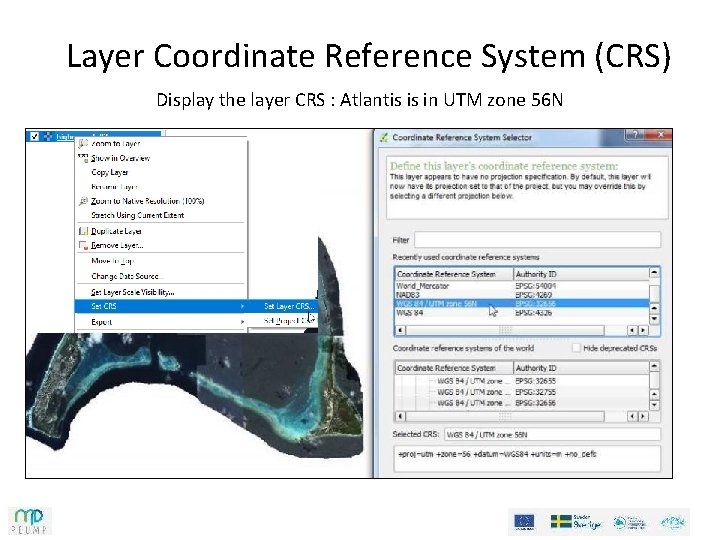
Task: Open the Export menu item
Action: (161, 322)
